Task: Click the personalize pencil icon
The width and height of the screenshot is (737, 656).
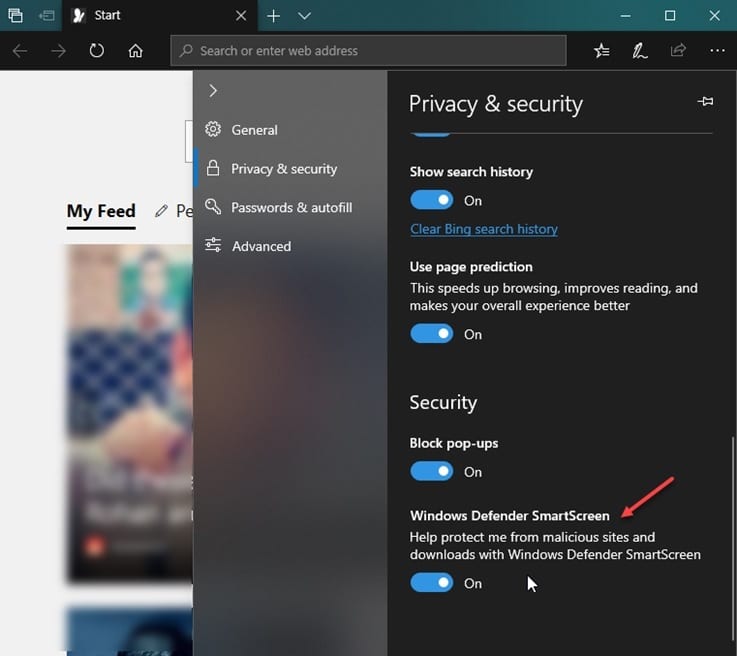Action: click(161, 211)
